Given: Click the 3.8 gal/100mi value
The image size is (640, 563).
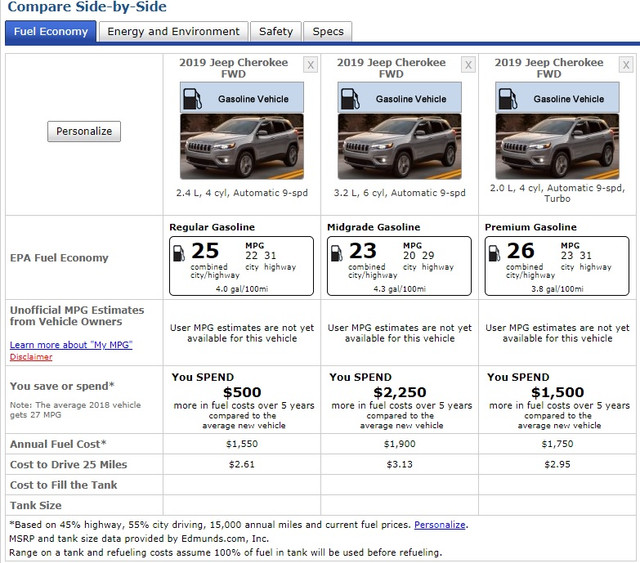Looking at the screenshot, I should (x=557, y=289).
